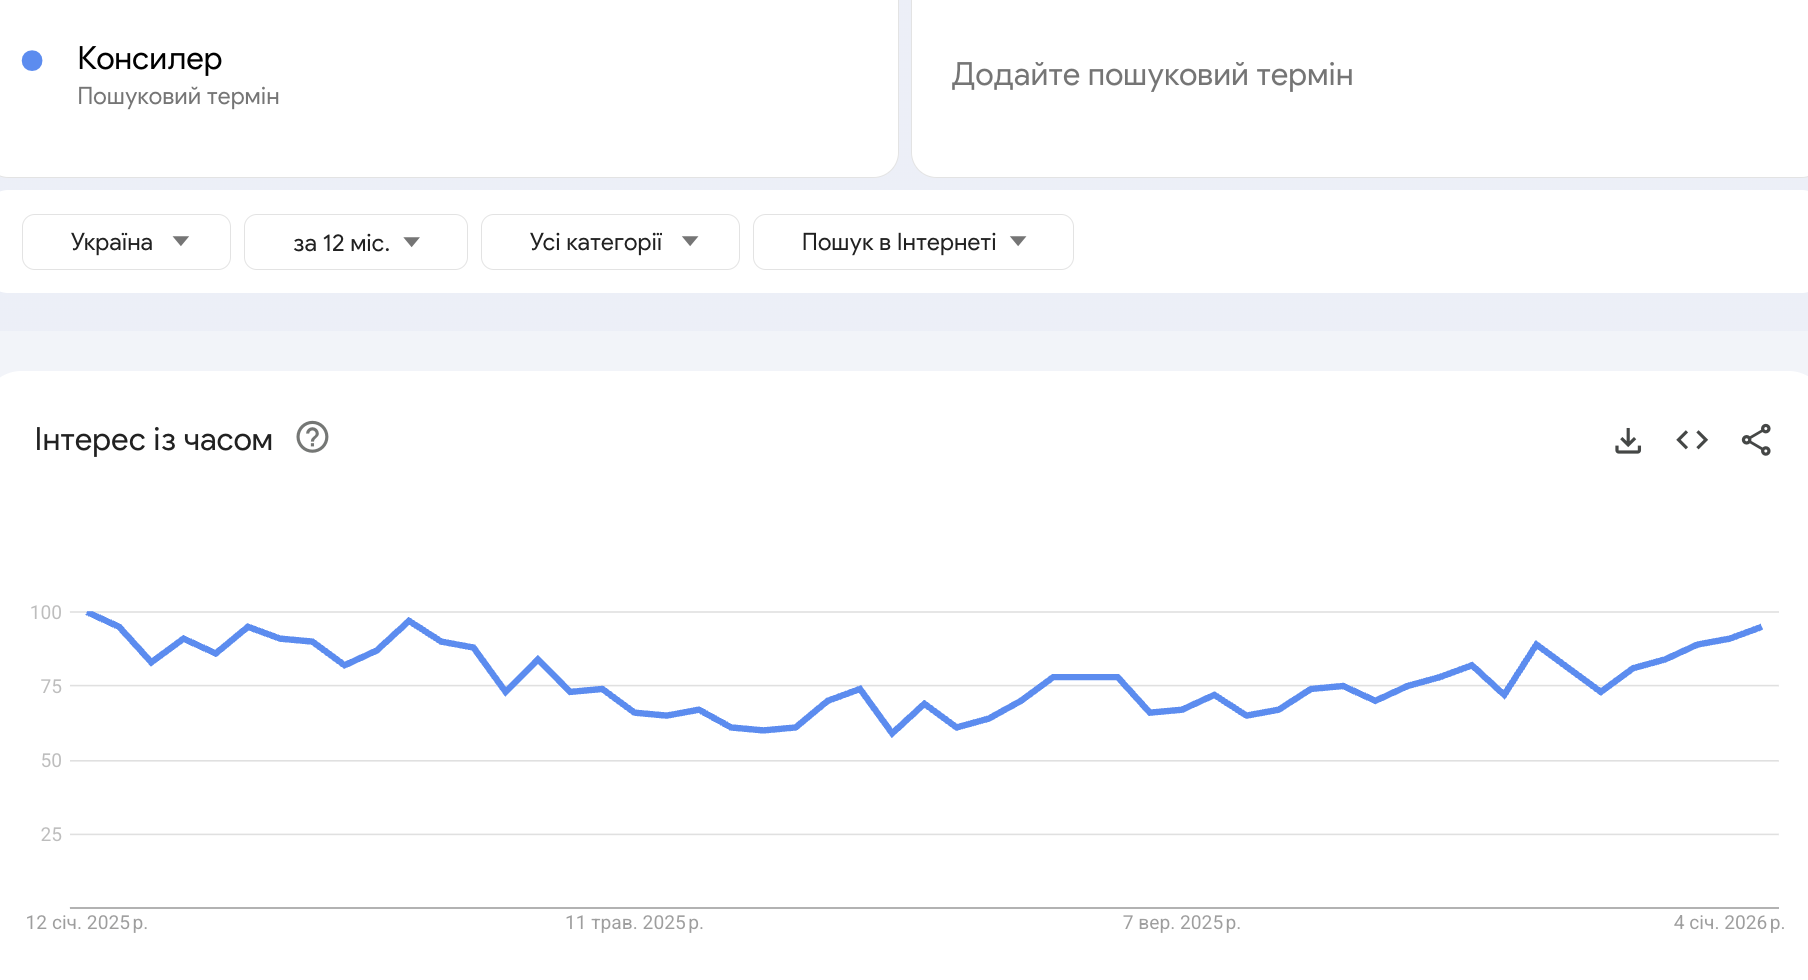Open embed code for the chart
1808x980 pixels.
pos(1692,440)
